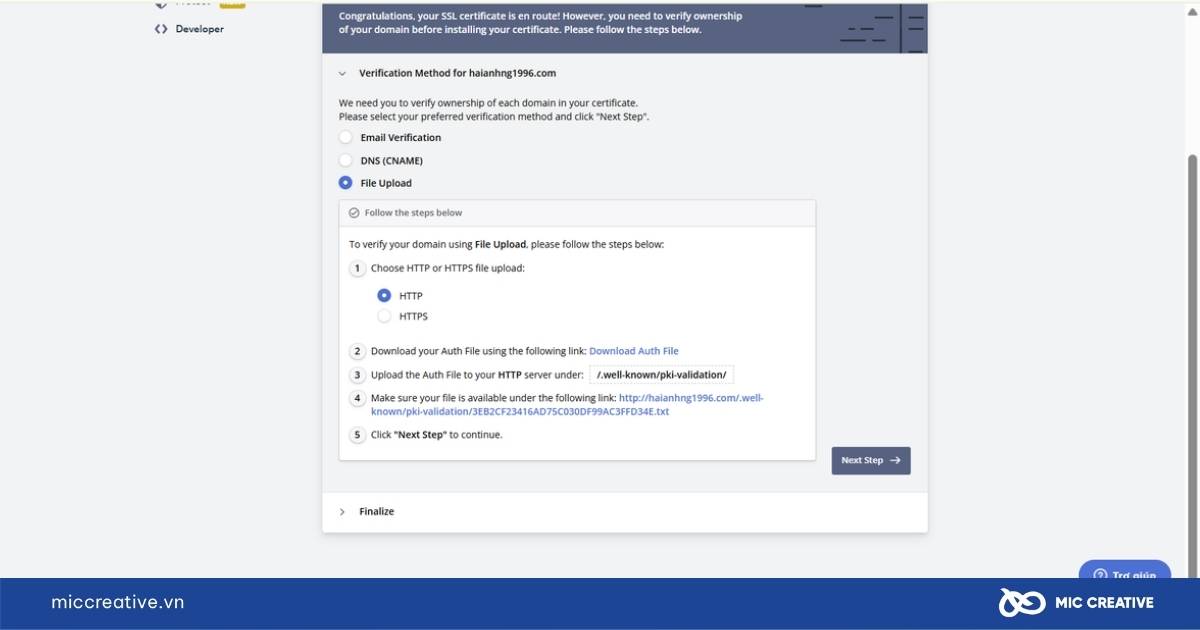Open the Developer sidebar menu item
The image size is (1200, 630).
[x=190, y=29]
